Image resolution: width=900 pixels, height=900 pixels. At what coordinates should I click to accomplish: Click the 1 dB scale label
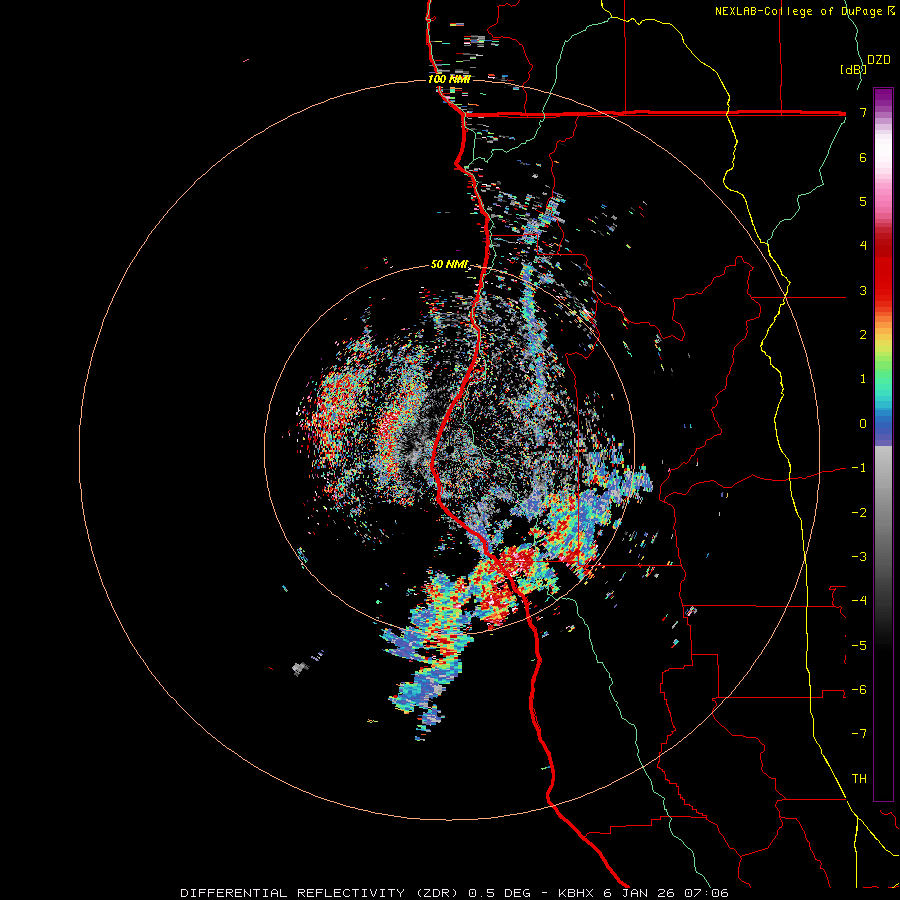coord(863,379)
